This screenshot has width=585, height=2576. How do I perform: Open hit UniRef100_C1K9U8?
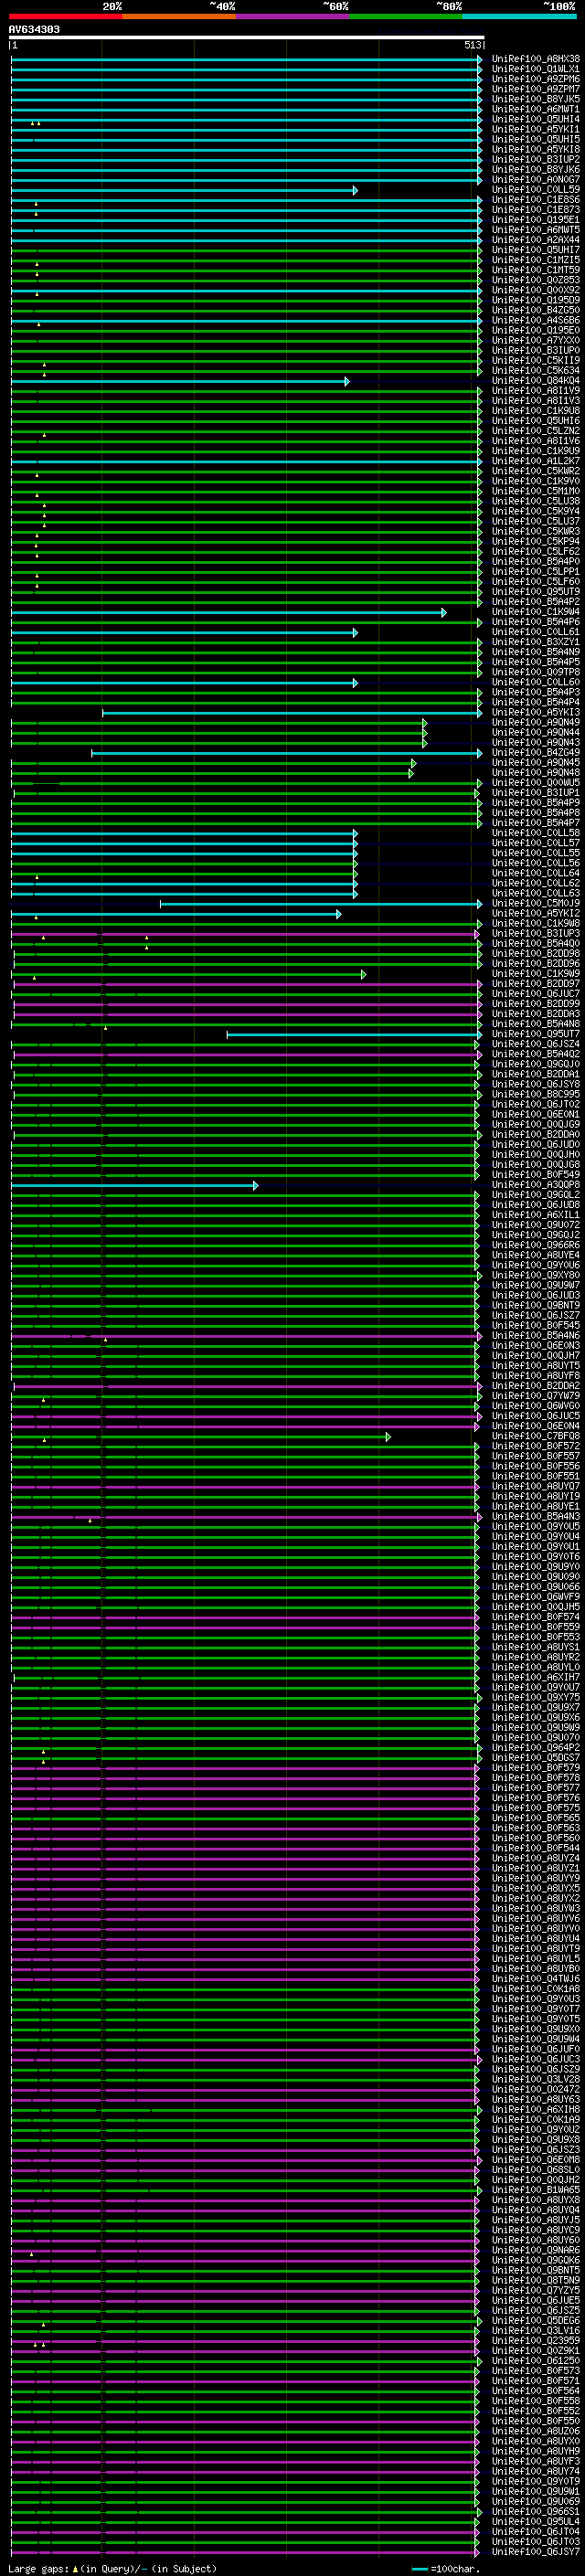click(535, 411)
